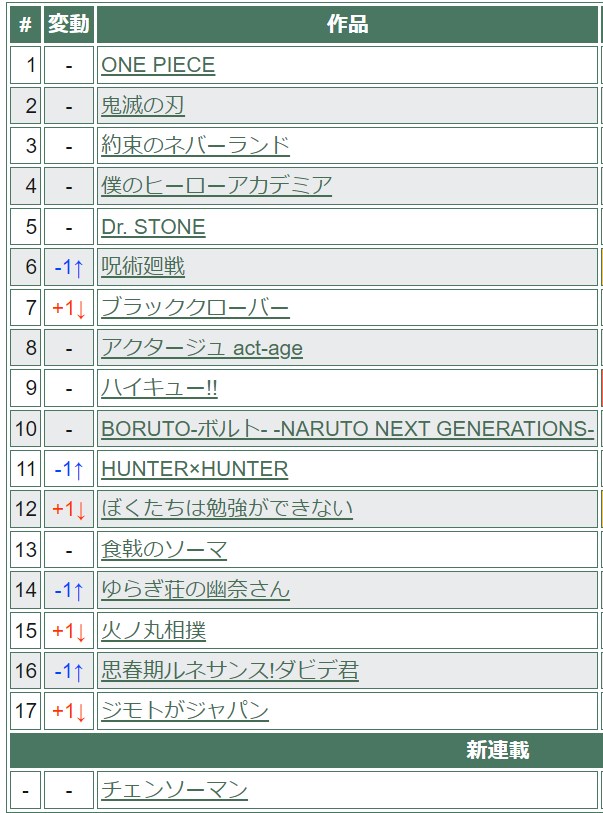Open ブラッククローバー title link
Viewport: 603px width, 813px height.
point(195,307)
